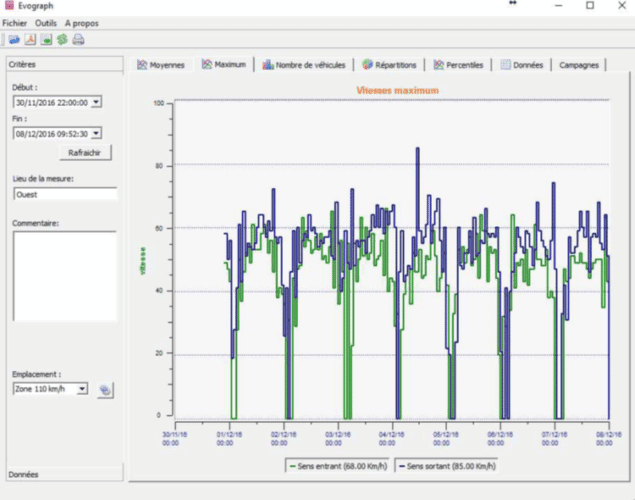Click the printer icon in toolbar
This screenshot has height=500, width=635.
tap(78, 40)
